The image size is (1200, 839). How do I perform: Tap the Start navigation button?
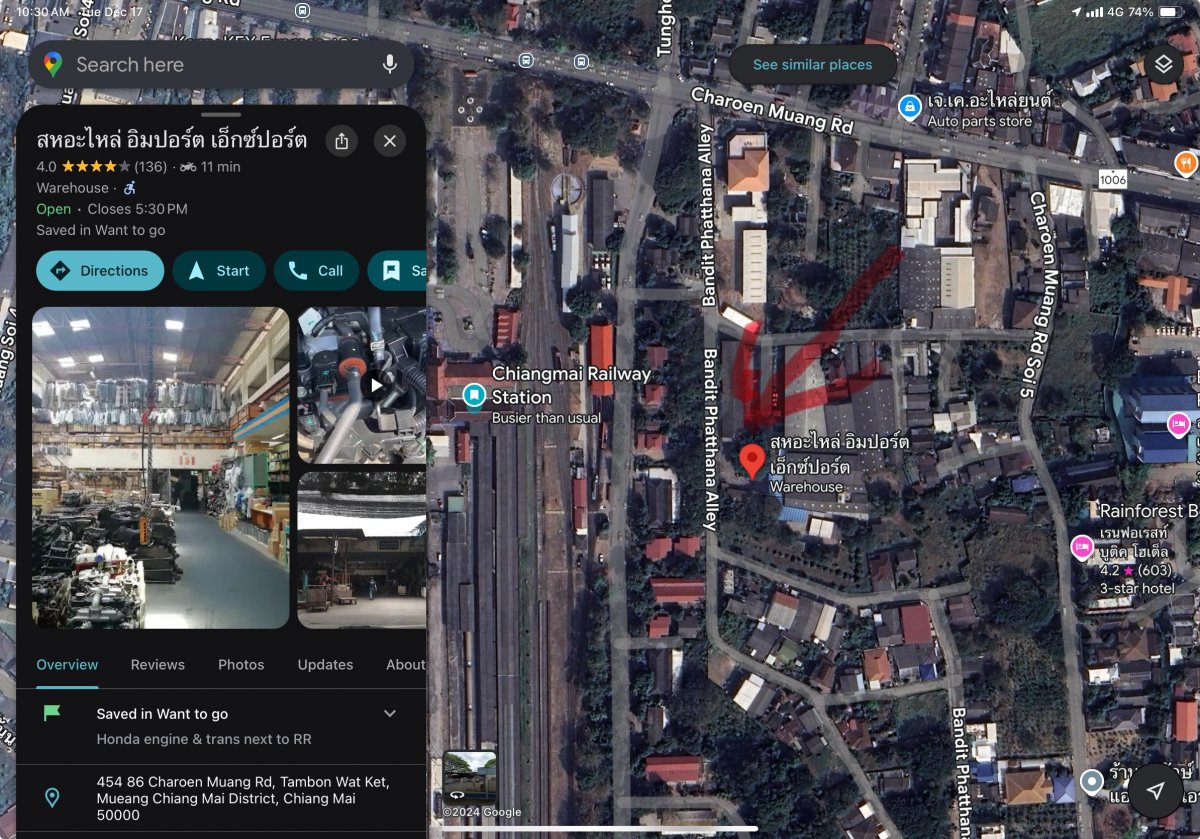click(219, 271)
